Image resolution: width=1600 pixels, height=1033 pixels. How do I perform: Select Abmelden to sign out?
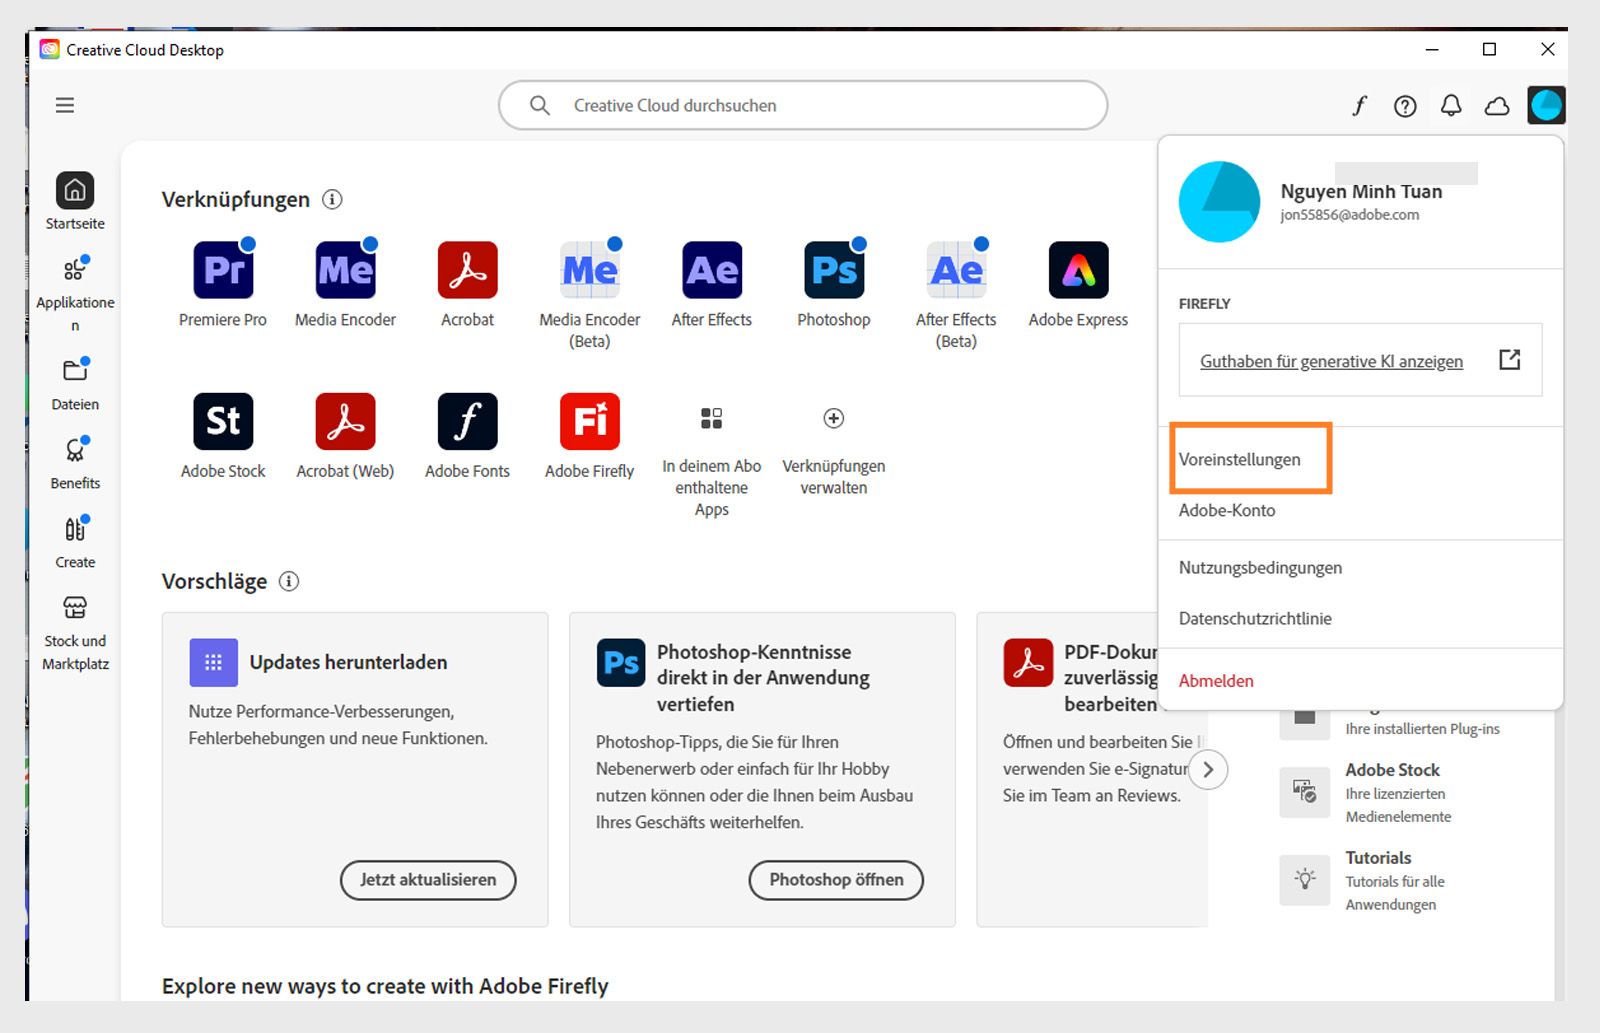click(x=1216, y=680)
